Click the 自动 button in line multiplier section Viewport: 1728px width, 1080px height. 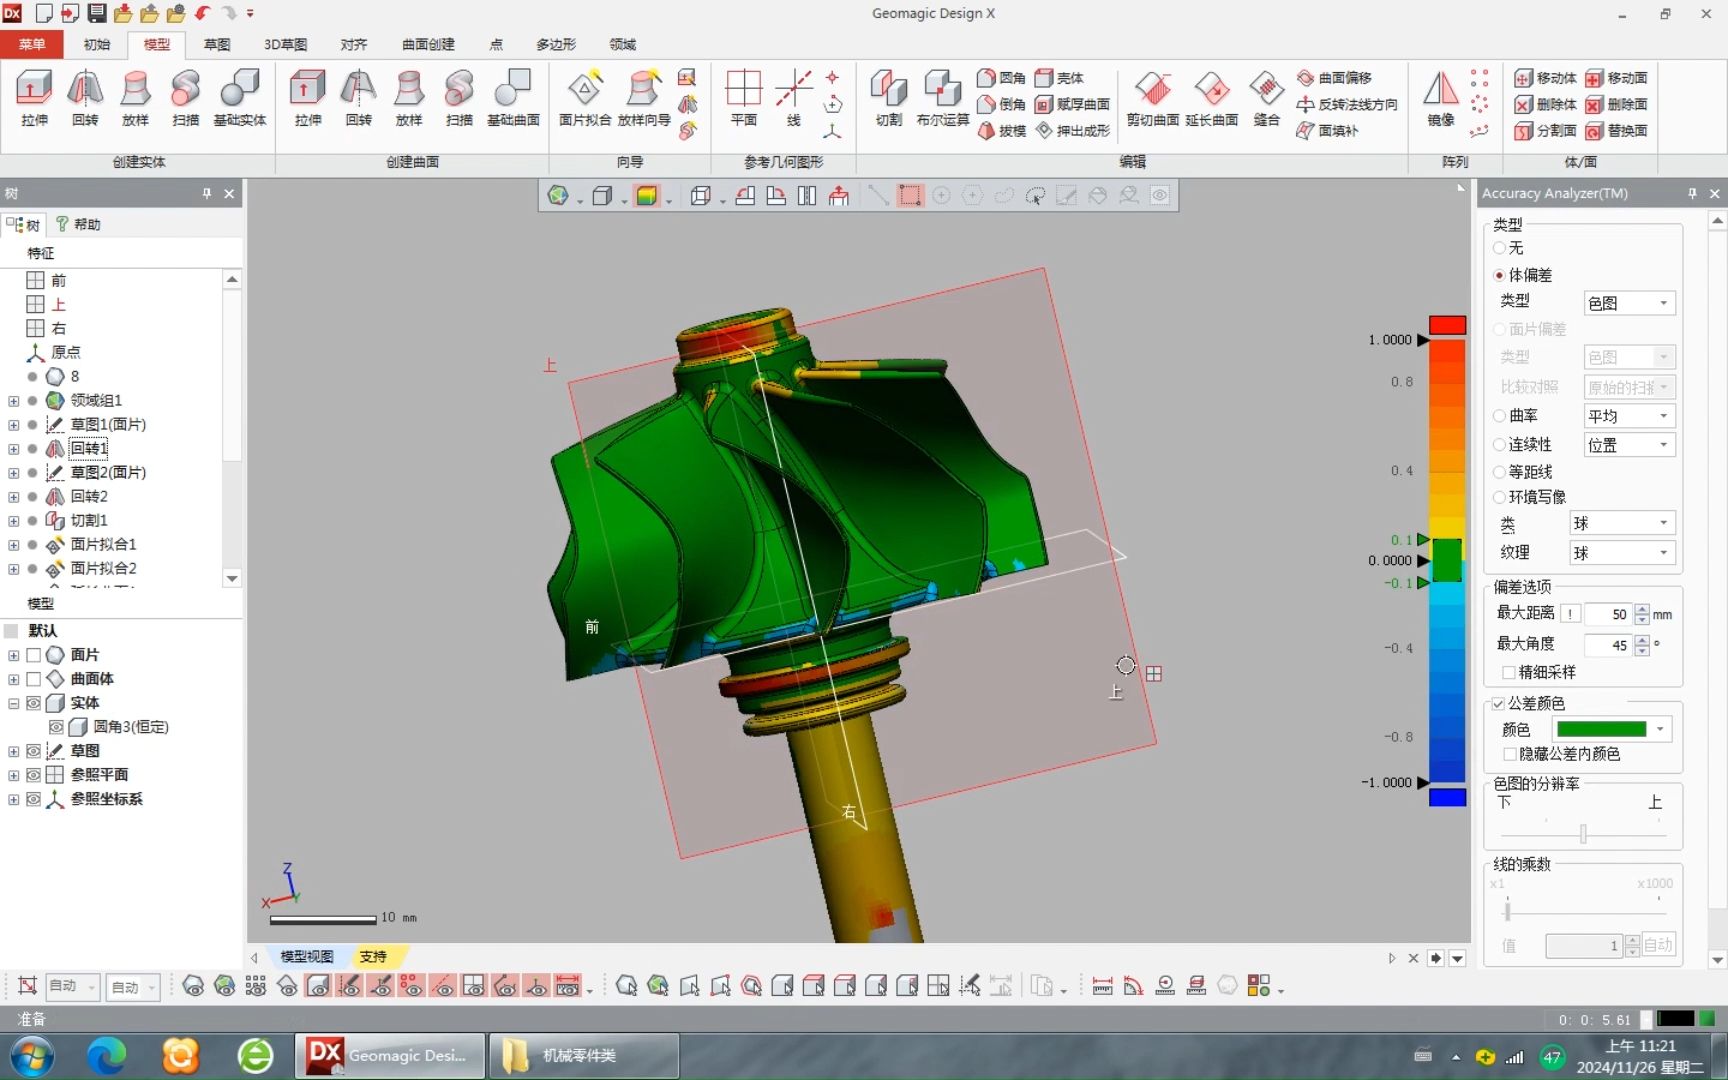coord(1657,945)
